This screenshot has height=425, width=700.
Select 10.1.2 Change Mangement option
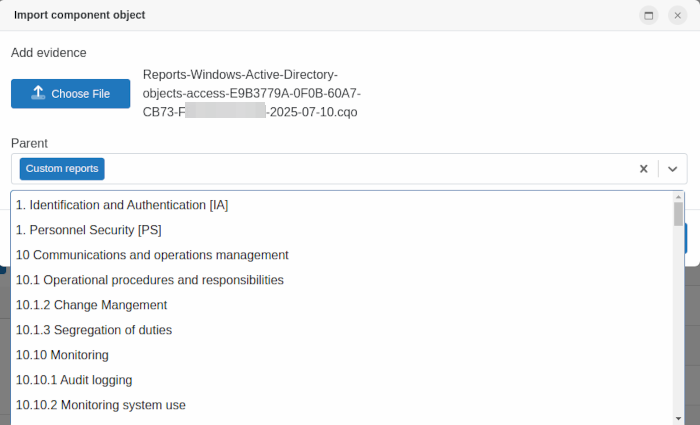tap(91, 305)
